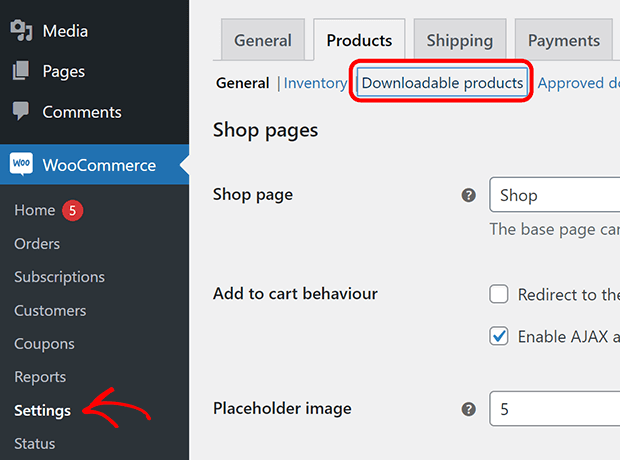
Task: Switch to the Shipping tab
Action: point(460,40)
